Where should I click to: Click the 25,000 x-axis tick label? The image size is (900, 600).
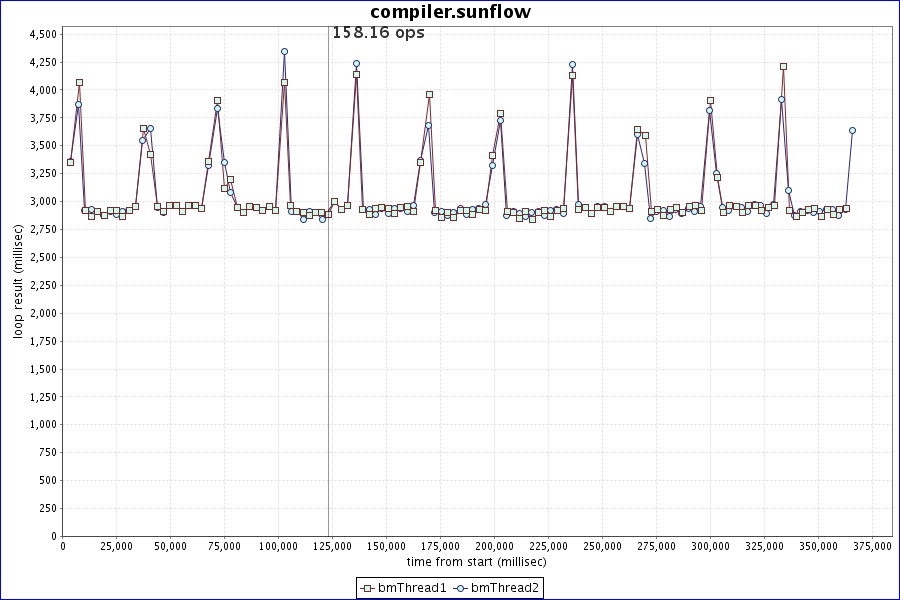click(117, 546)
